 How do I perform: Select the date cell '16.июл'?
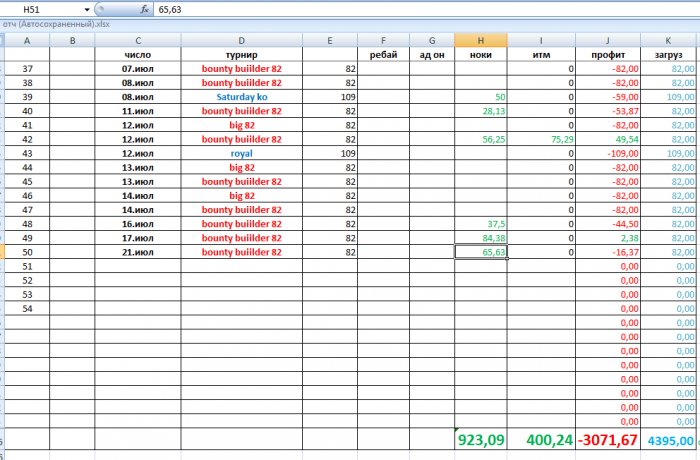(138, 224)
